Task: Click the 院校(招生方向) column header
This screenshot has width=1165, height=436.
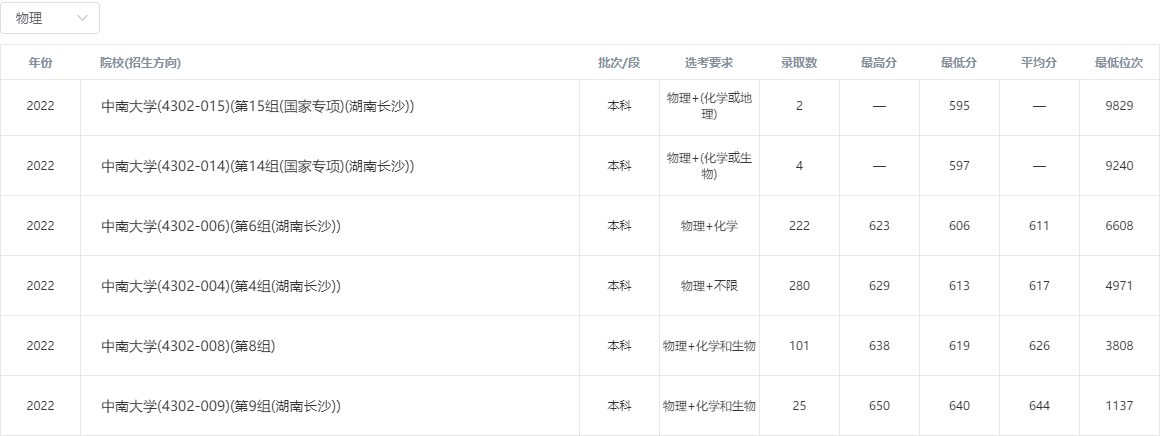Action: pos(140,63)
